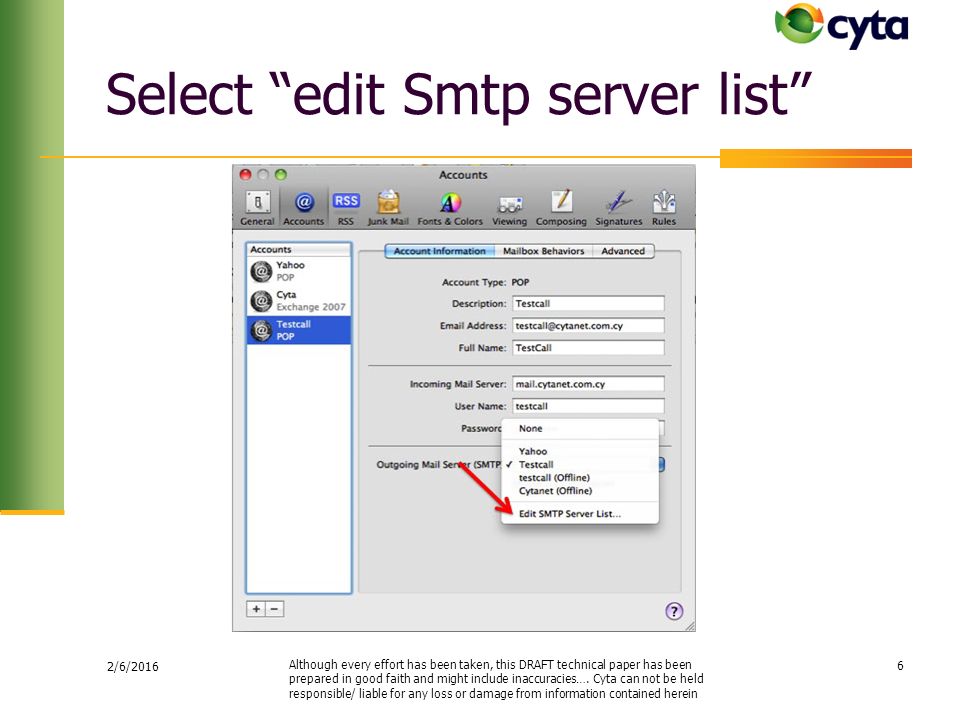Select the Testcall POP account
960x720 pixels.
(x=299, y=330)
